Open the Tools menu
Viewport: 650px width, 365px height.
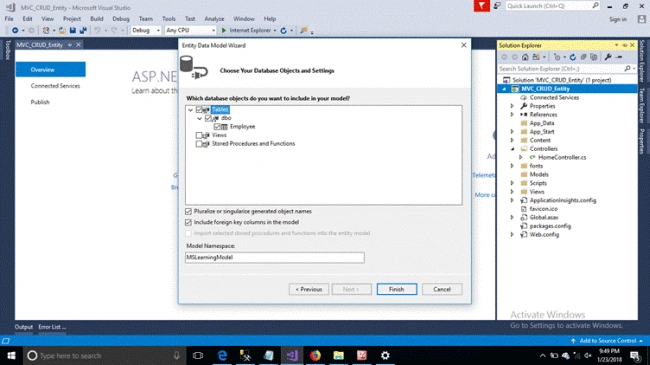point(169,19)
